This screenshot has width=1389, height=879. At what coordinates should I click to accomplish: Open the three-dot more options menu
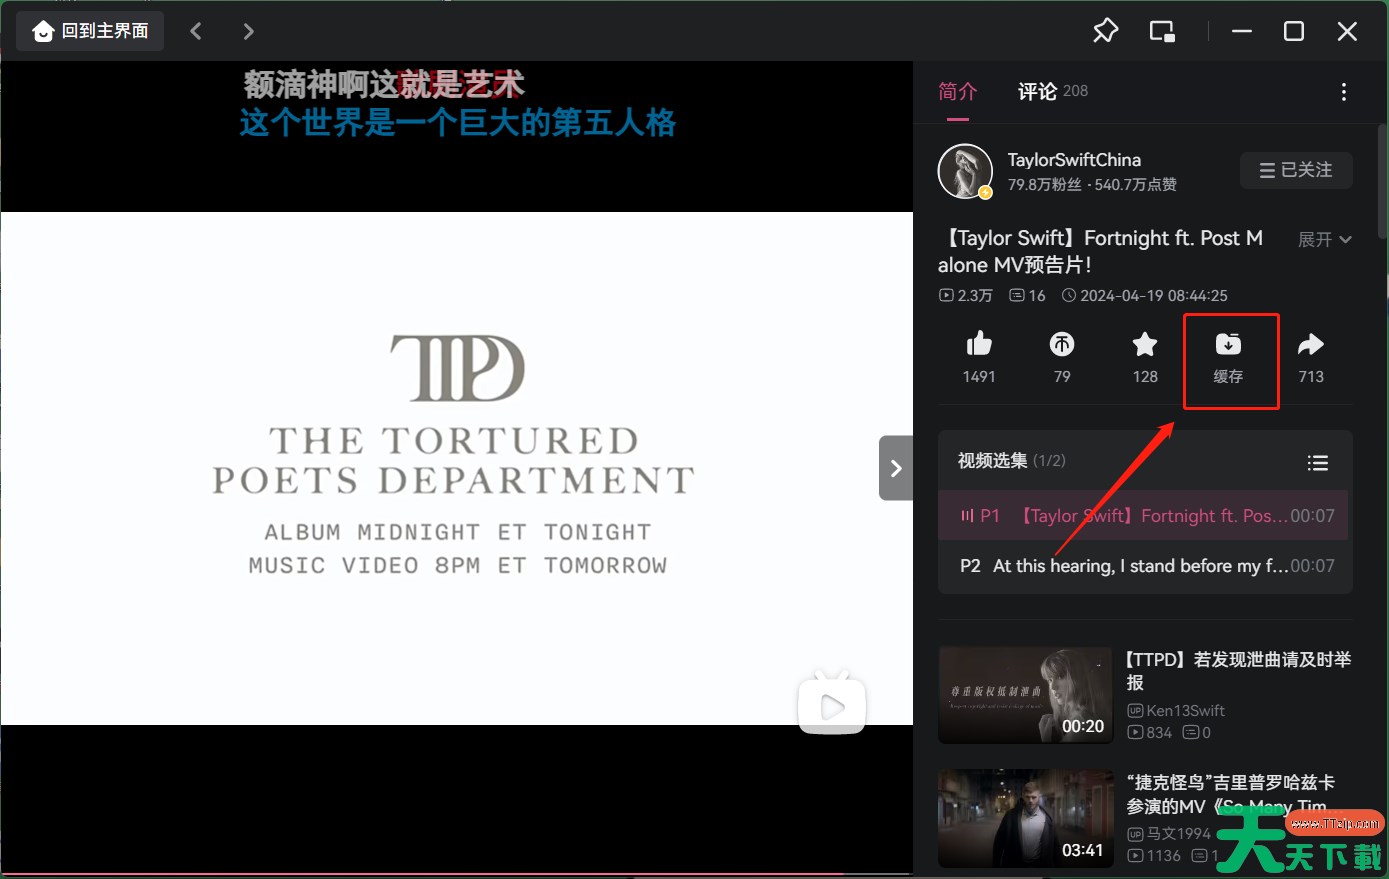pos(1343,92)
